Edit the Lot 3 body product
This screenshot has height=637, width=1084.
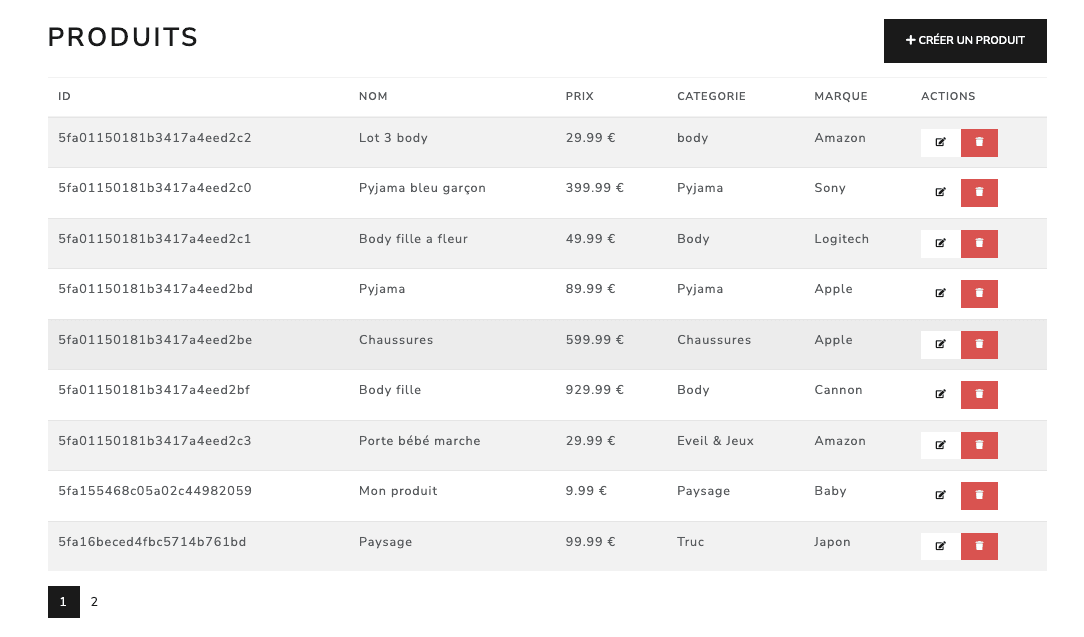940,142
